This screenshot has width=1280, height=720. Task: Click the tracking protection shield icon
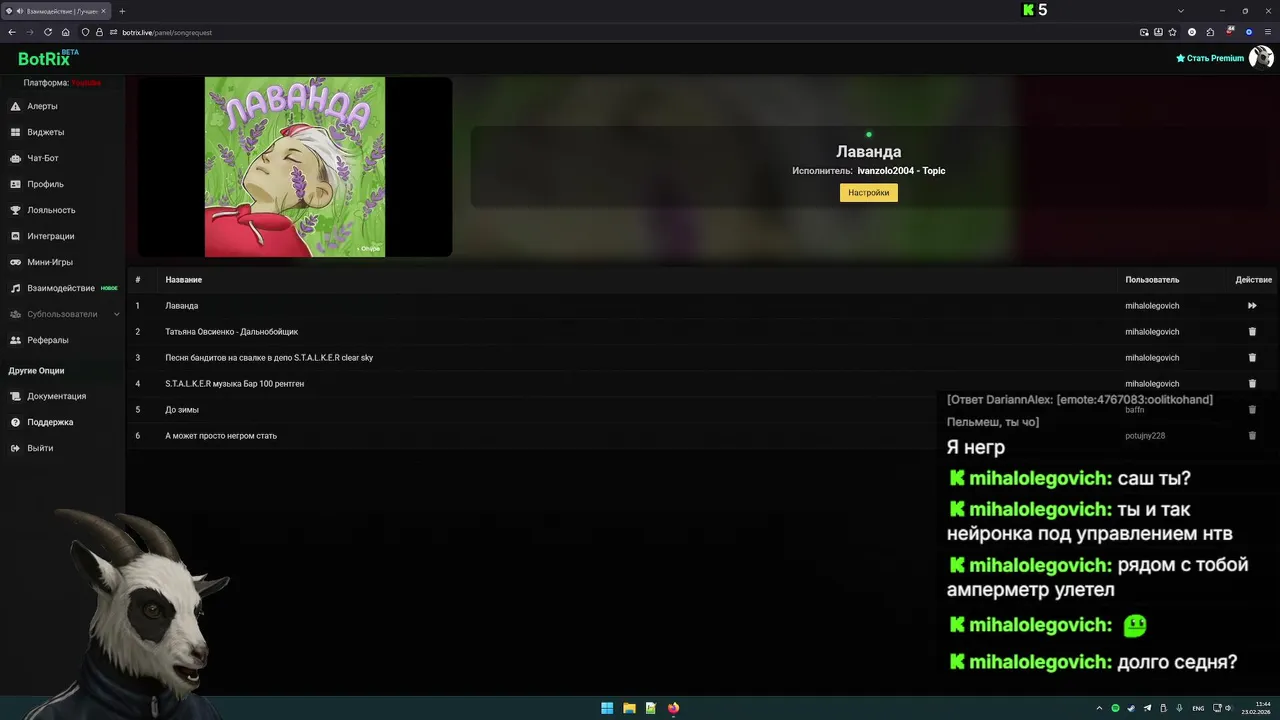[86, 32]
